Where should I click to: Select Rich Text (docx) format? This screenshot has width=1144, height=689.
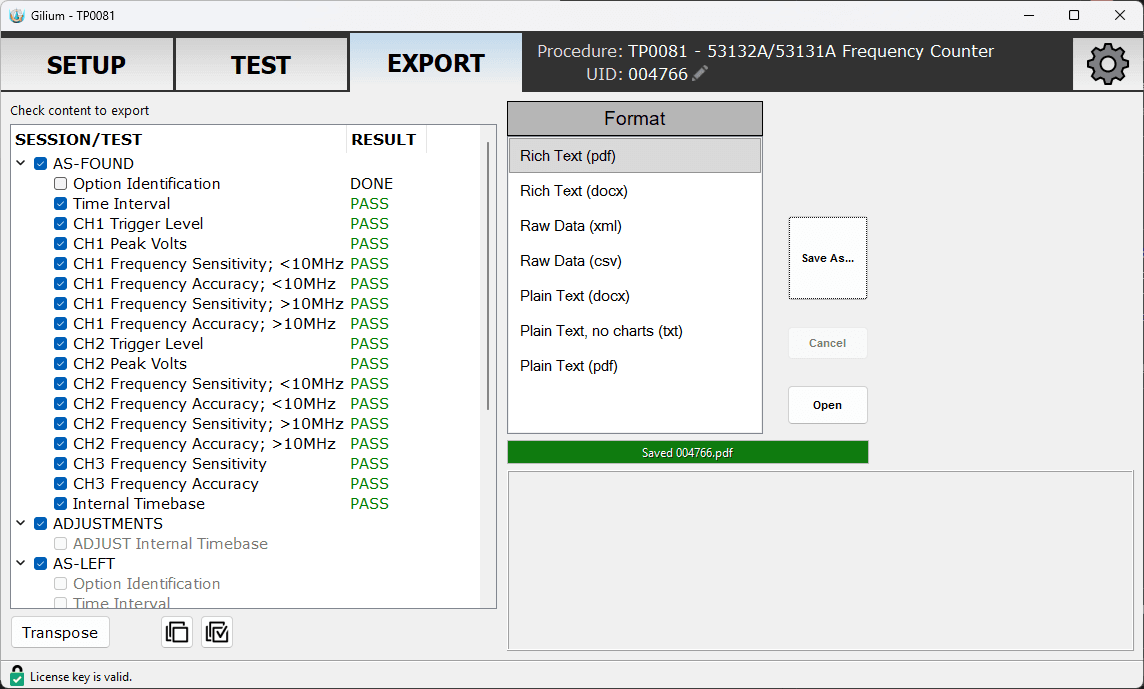coord(635,191)
